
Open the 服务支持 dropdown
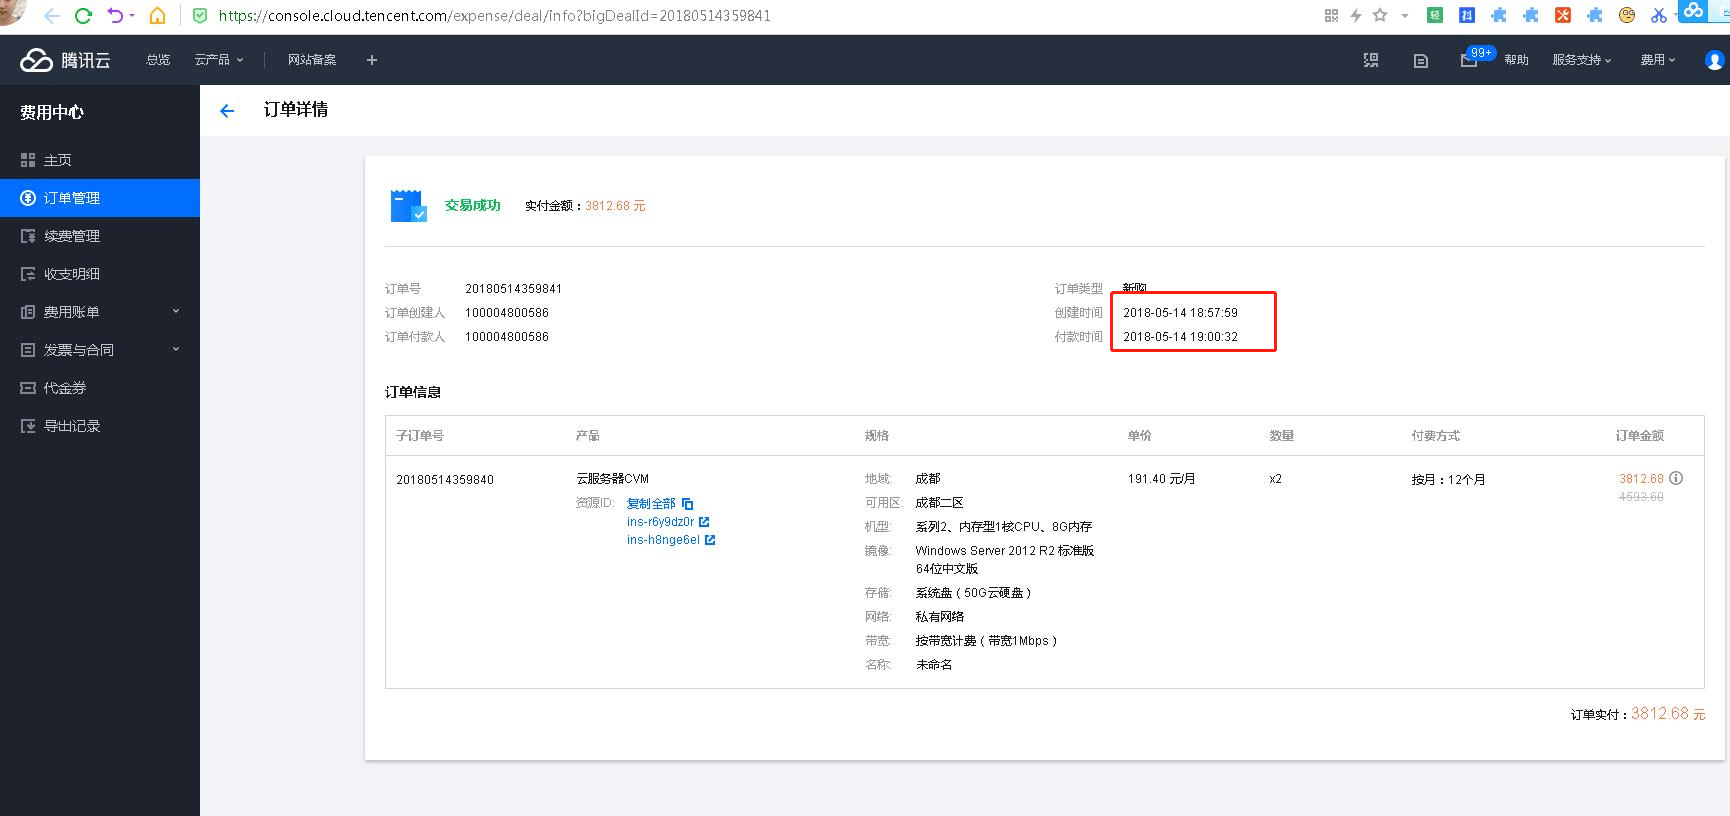click(1581, 60)
